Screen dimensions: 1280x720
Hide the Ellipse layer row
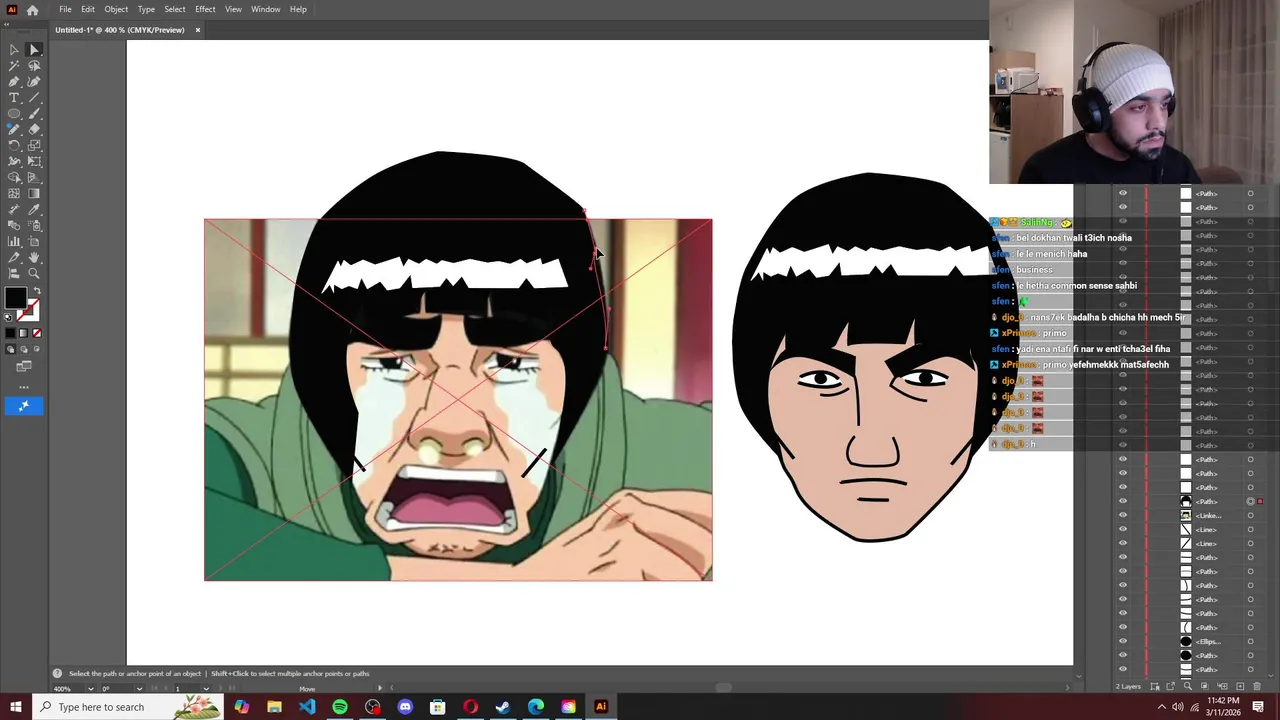click(x=1122, y=641)
